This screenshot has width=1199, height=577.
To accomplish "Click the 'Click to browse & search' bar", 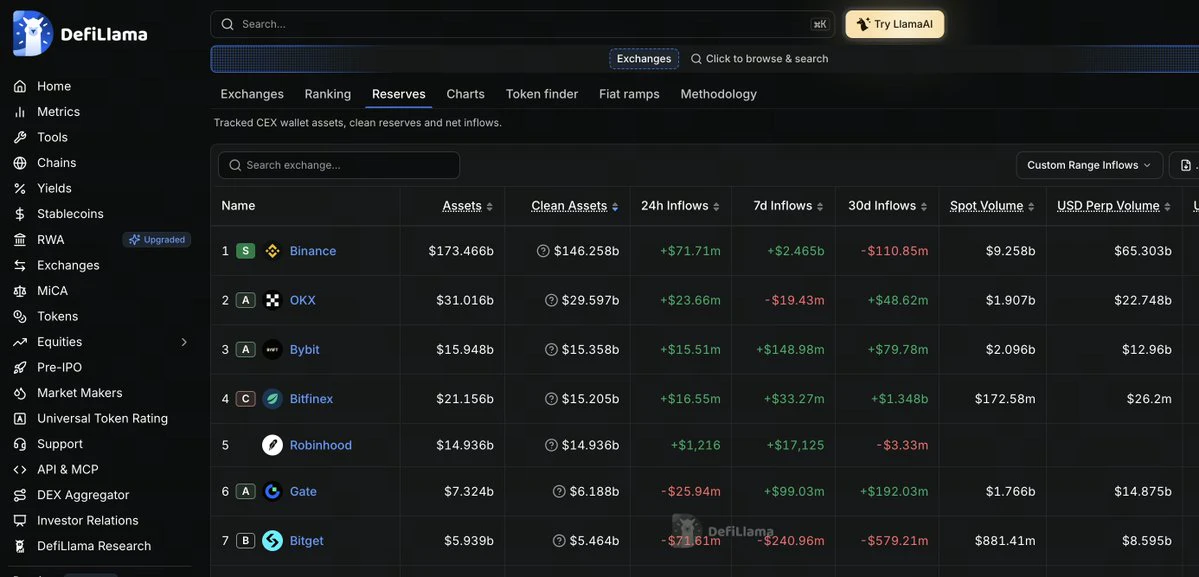I will [x=759, y=59].
